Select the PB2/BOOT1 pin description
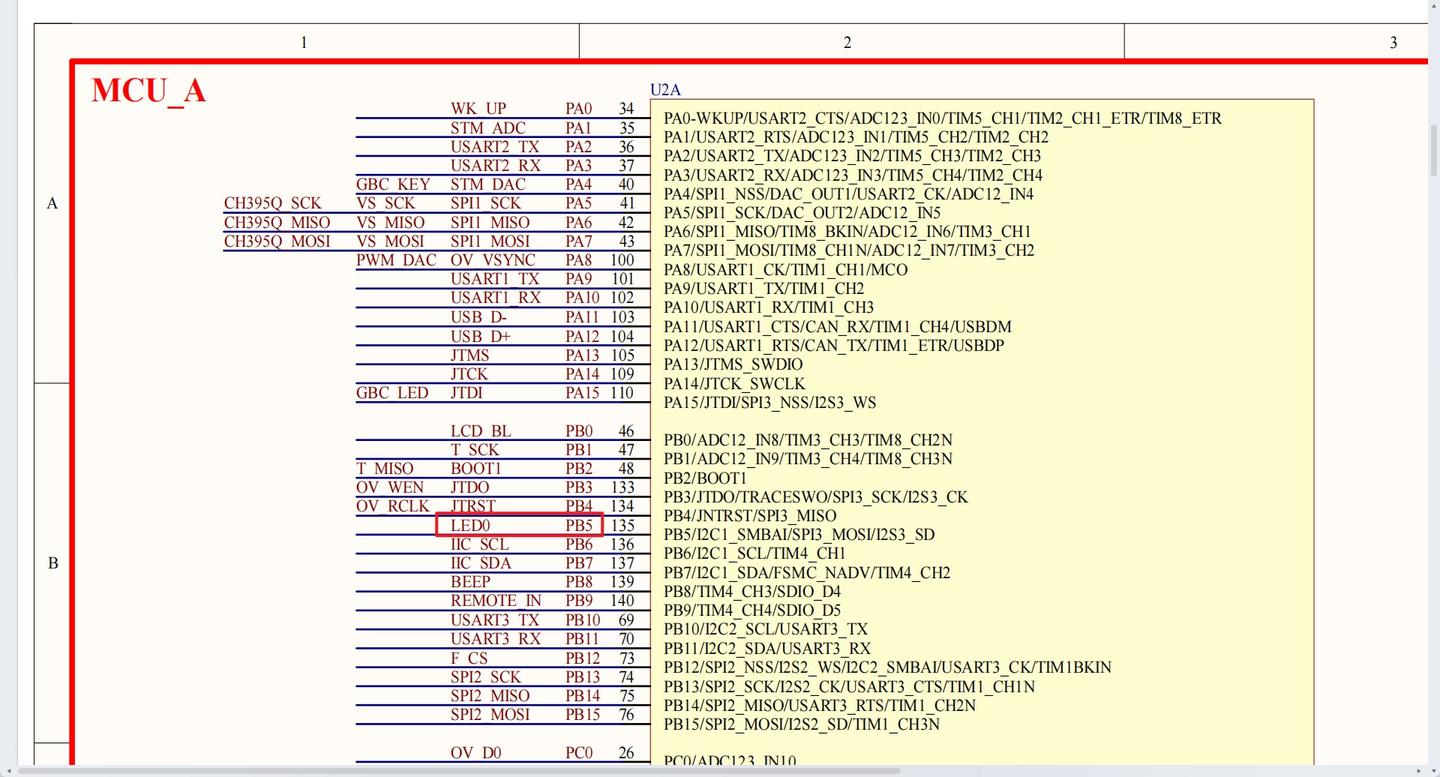Image resolution: width=1440 pixels, height=777 pixels. coord(705,478)
